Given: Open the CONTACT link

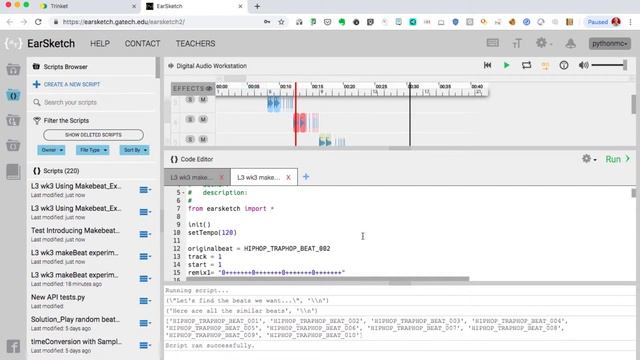Looking at the screenshot, I should (142, 43).
